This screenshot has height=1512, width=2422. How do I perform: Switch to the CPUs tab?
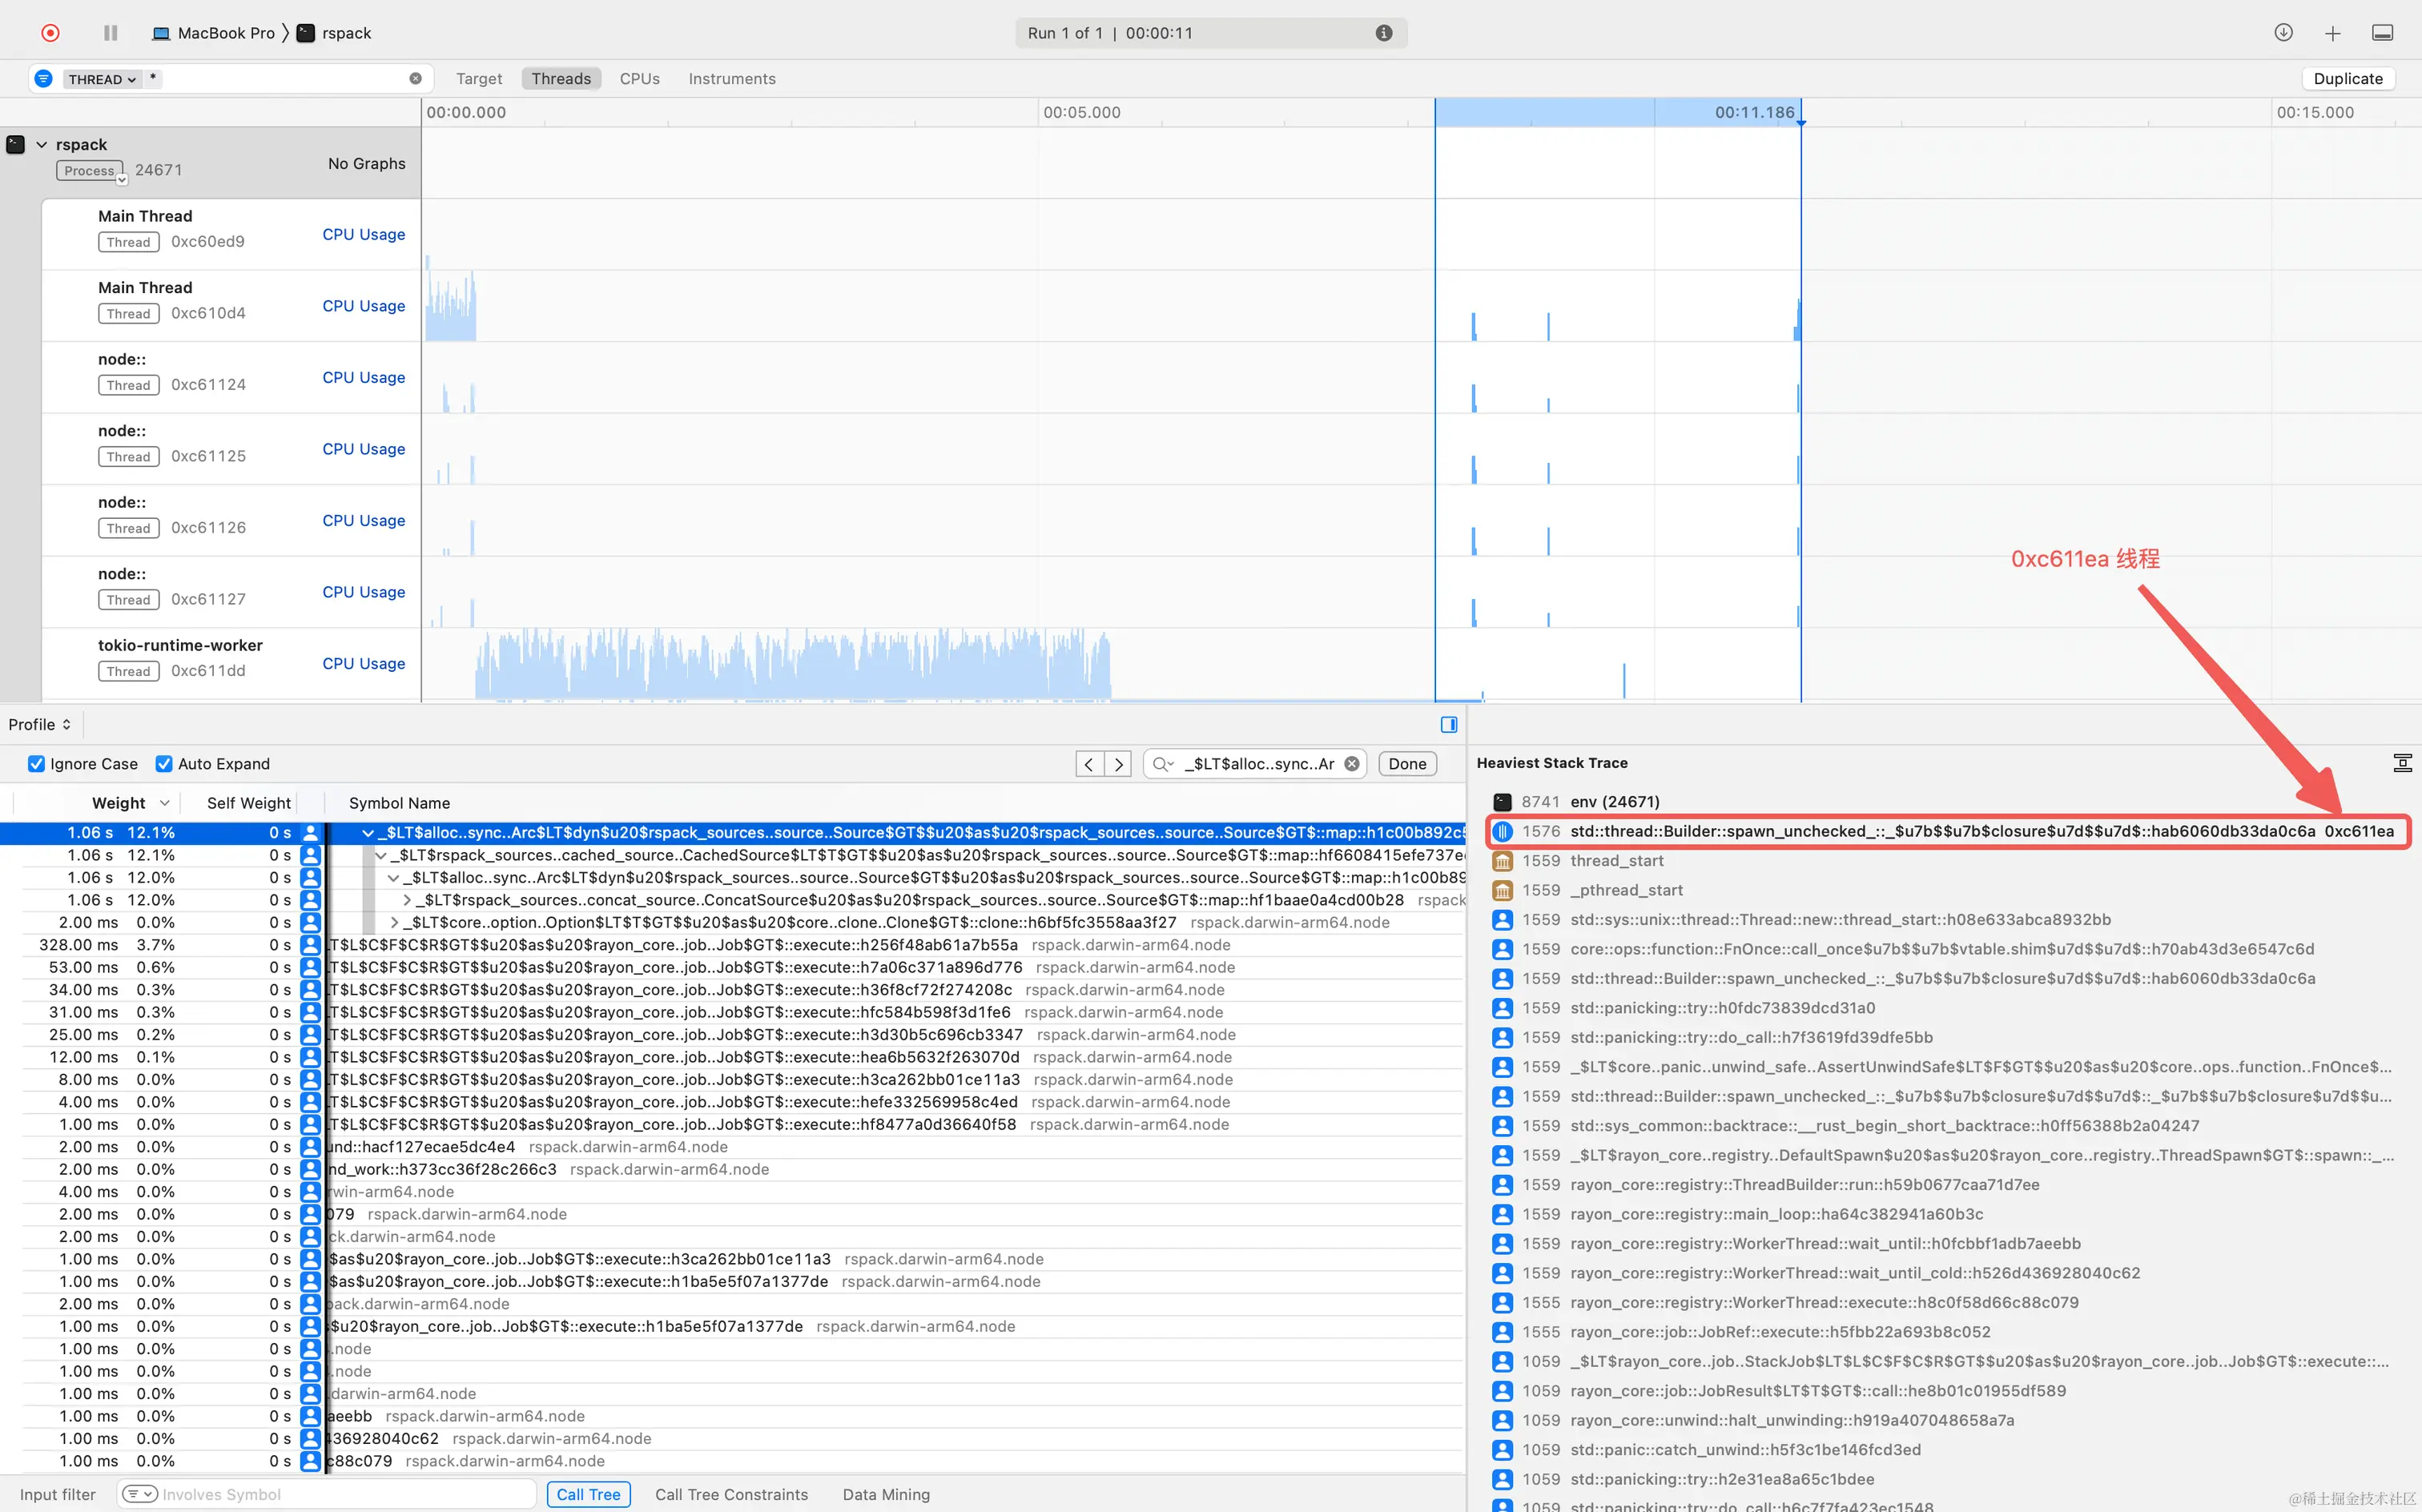click(639, 79)
